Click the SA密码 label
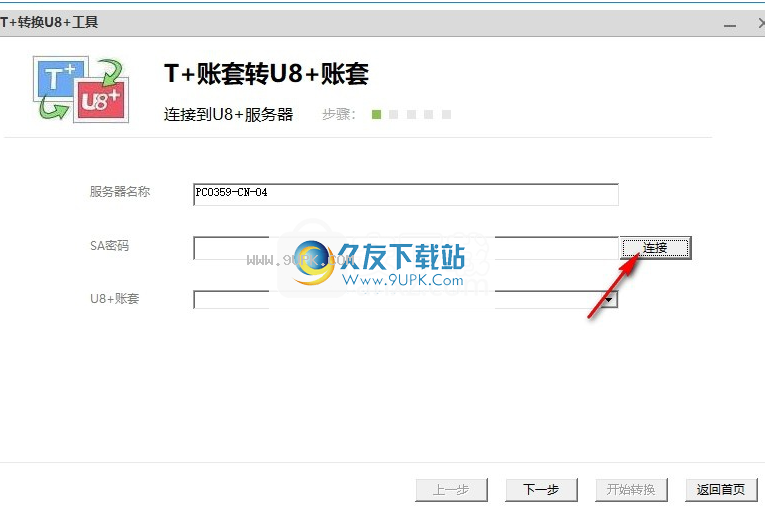This screenshot has width=765, height=526. point(109,245)
